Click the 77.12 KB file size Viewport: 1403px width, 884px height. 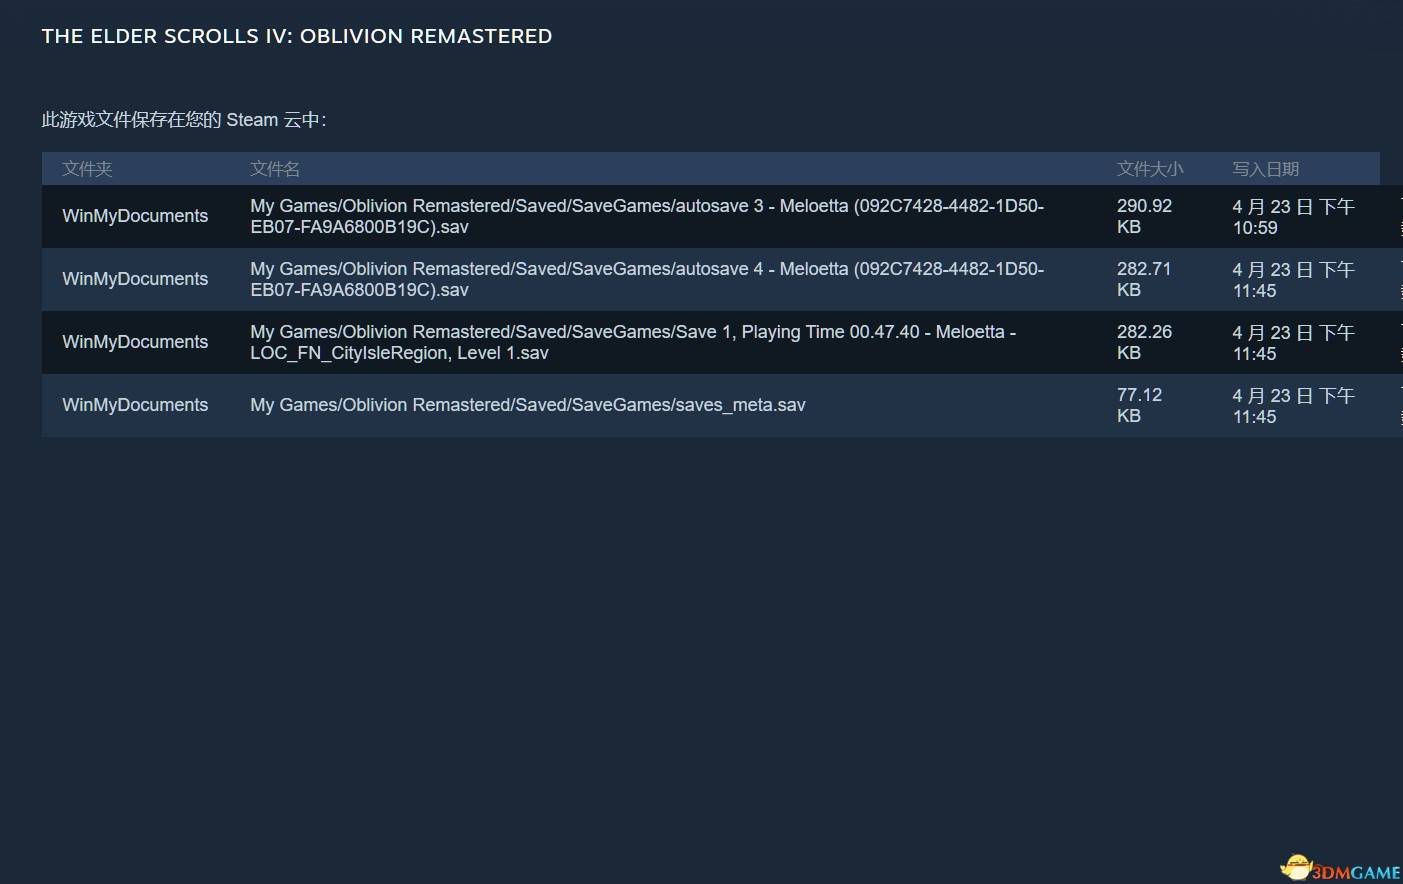coord(1139,405)
